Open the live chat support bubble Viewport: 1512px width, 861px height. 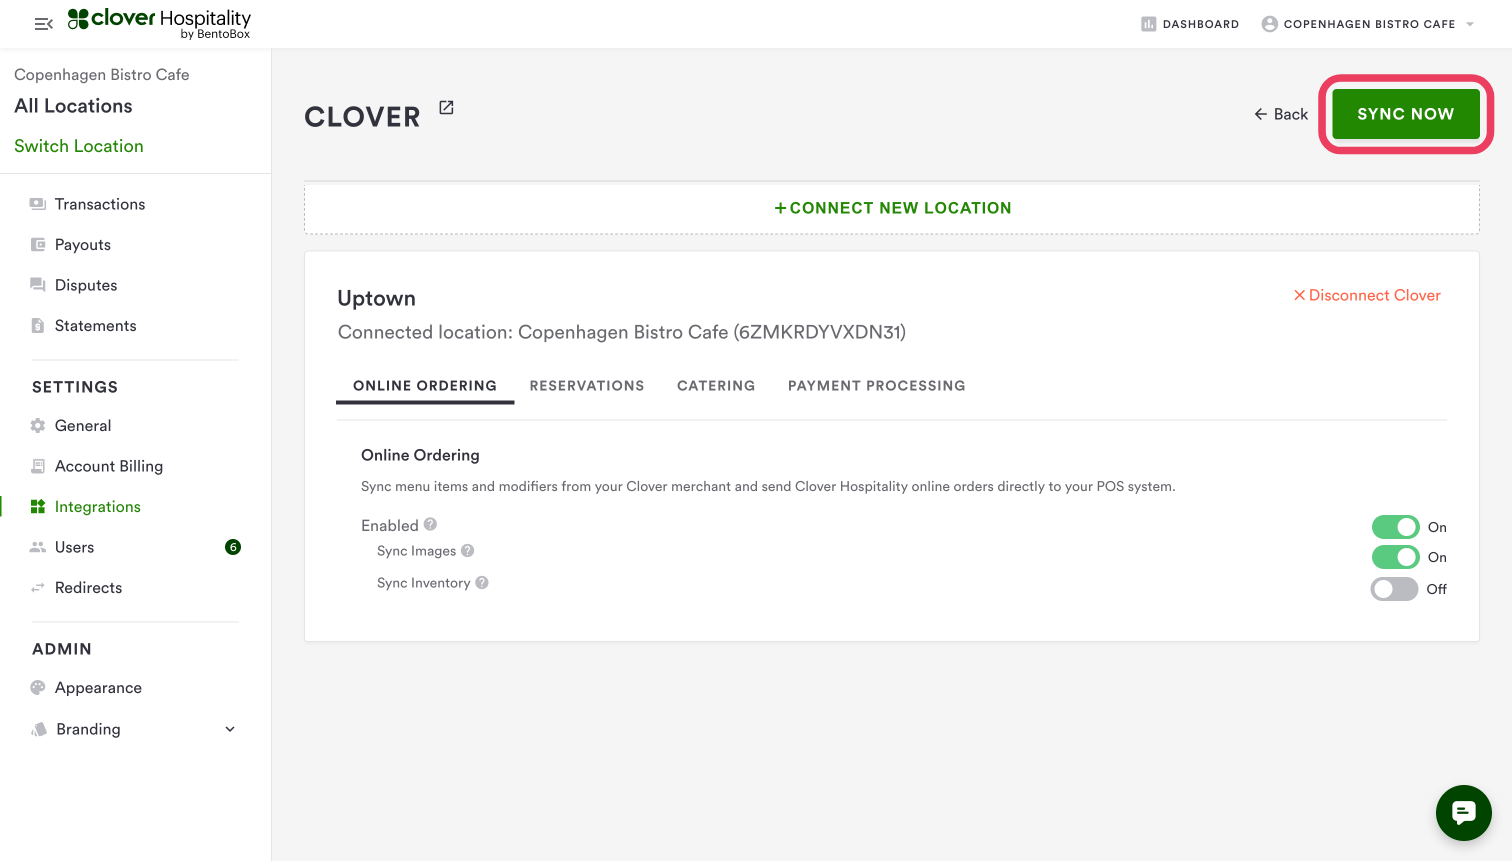point(1463,813)
